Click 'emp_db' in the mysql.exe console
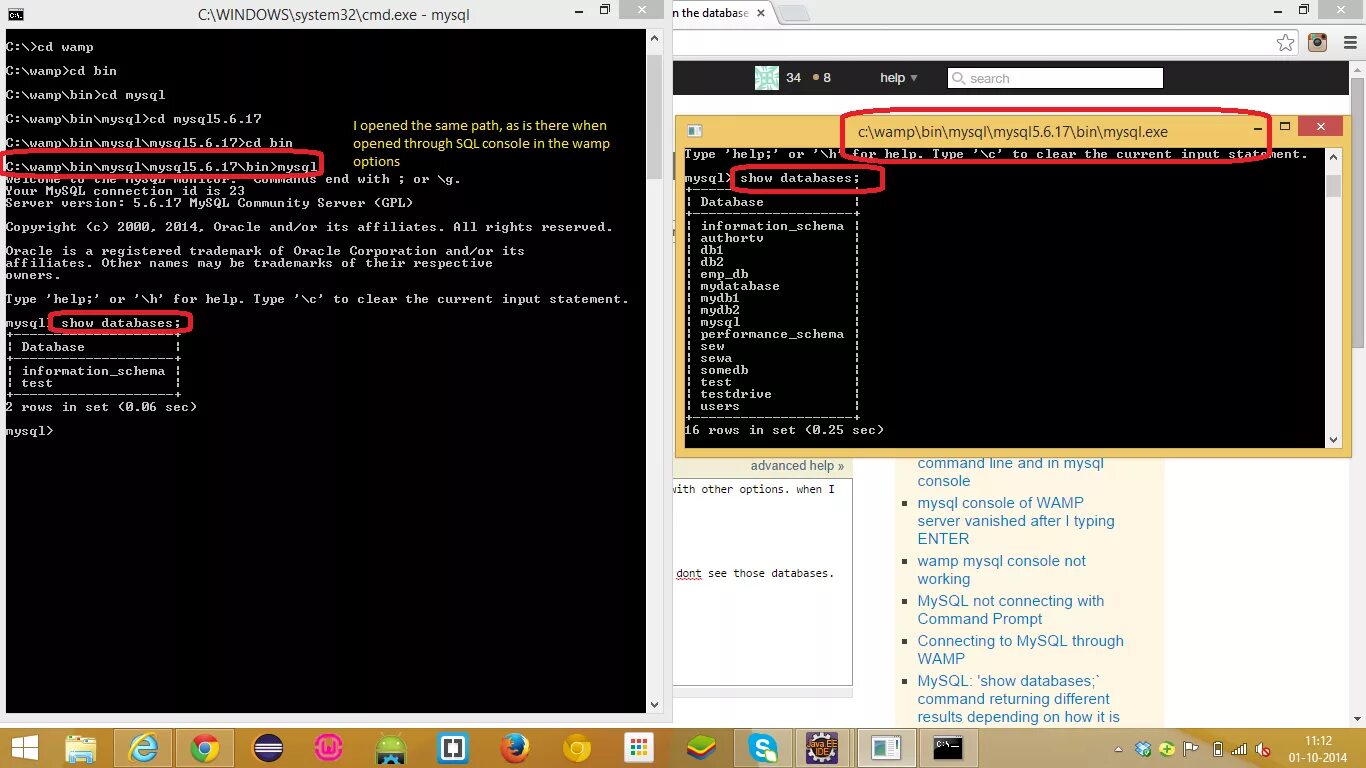 (724, 274)
